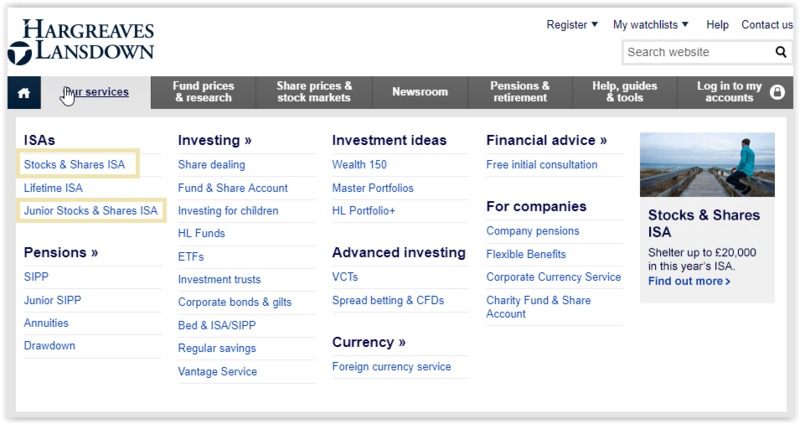Click the search magnifier icon
This screenshot has height=424, width=800.
pos(781,52)
